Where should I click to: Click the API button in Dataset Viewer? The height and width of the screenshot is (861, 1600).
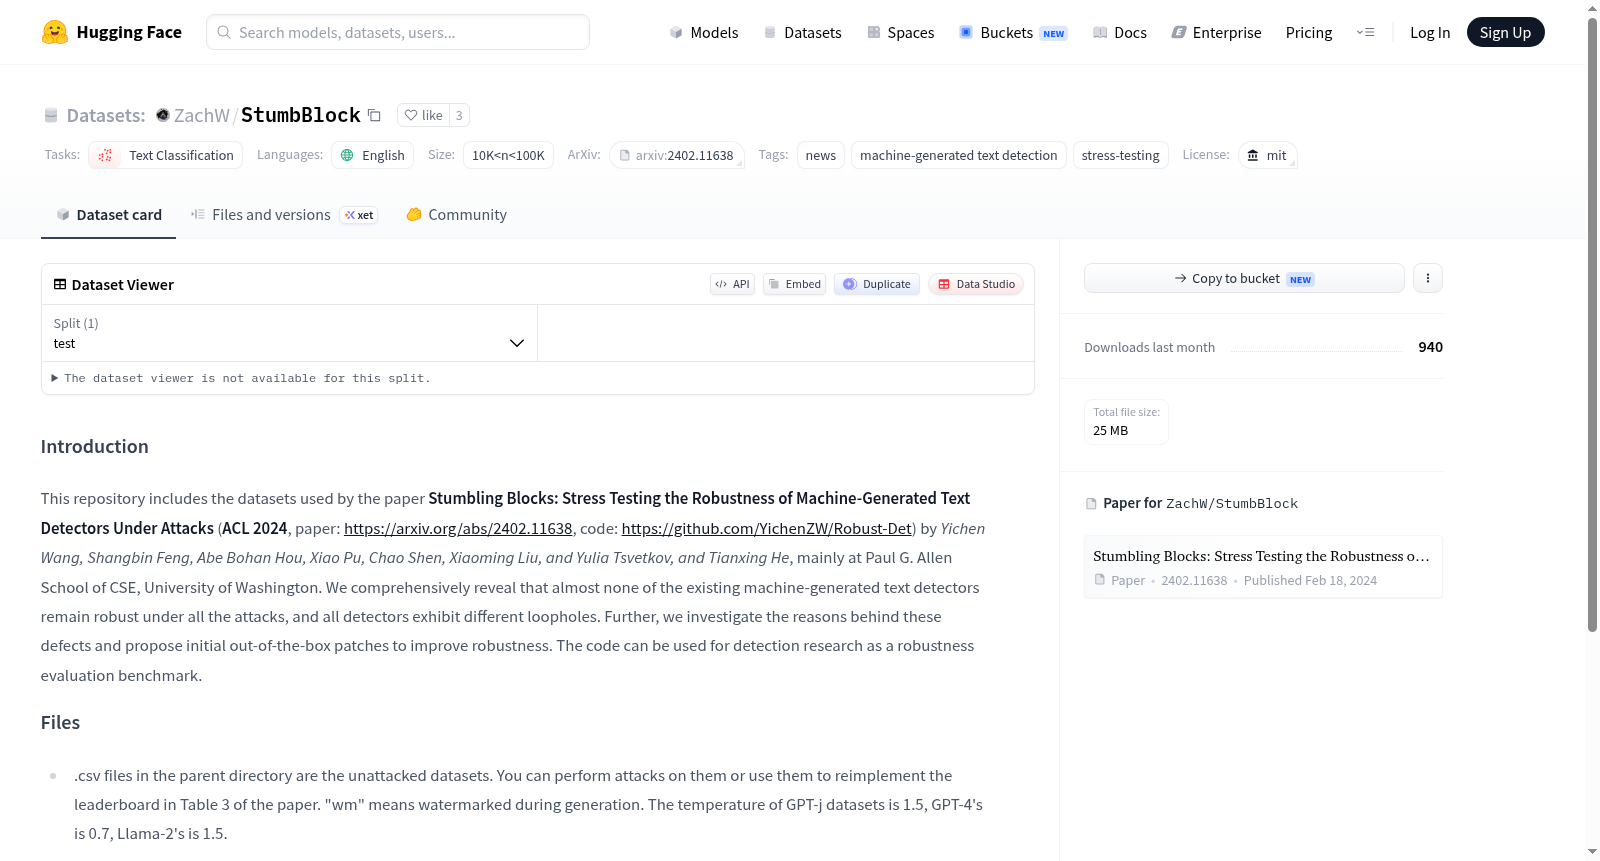click(732, 284)
